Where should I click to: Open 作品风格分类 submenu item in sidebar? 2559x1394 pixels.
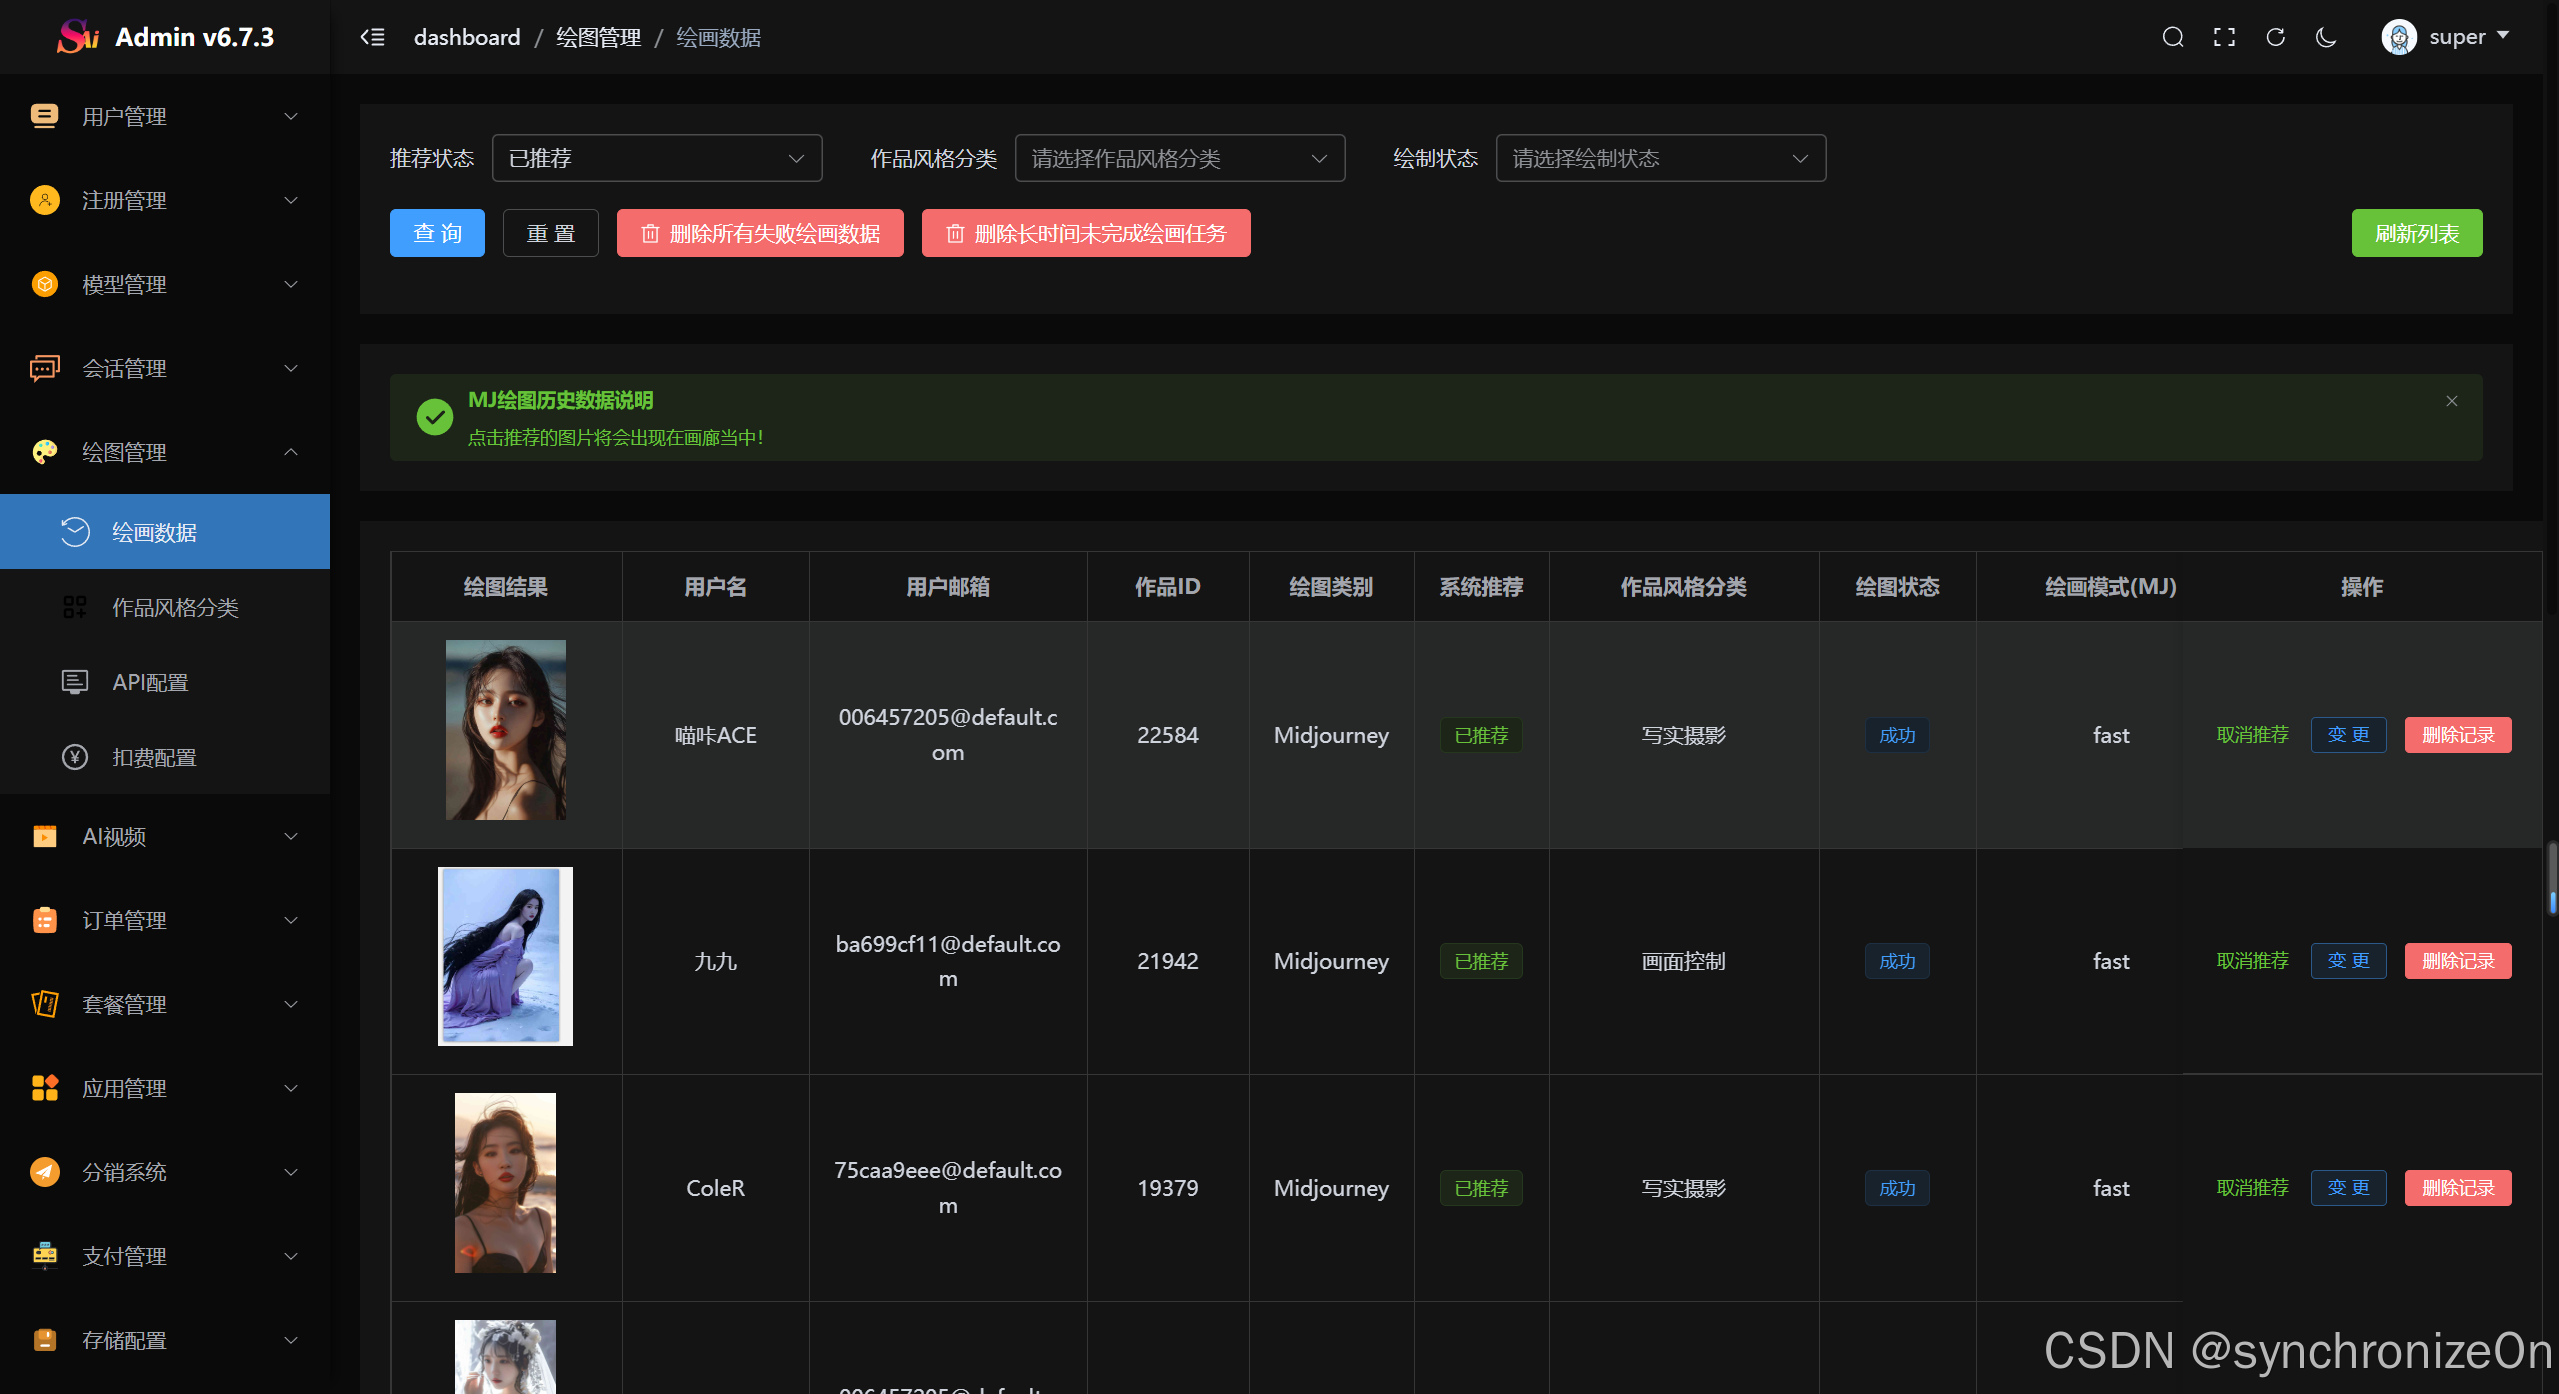[175, 607]
